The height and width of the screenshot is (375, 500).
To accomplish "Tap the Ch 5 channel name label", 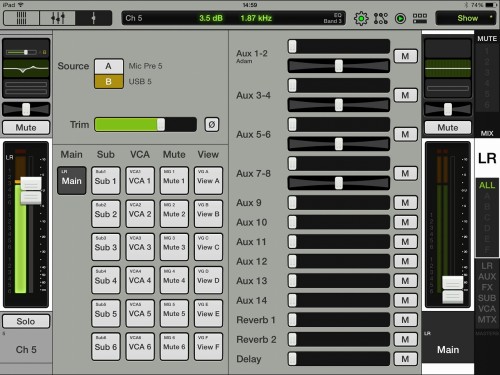I will (26, 350).
